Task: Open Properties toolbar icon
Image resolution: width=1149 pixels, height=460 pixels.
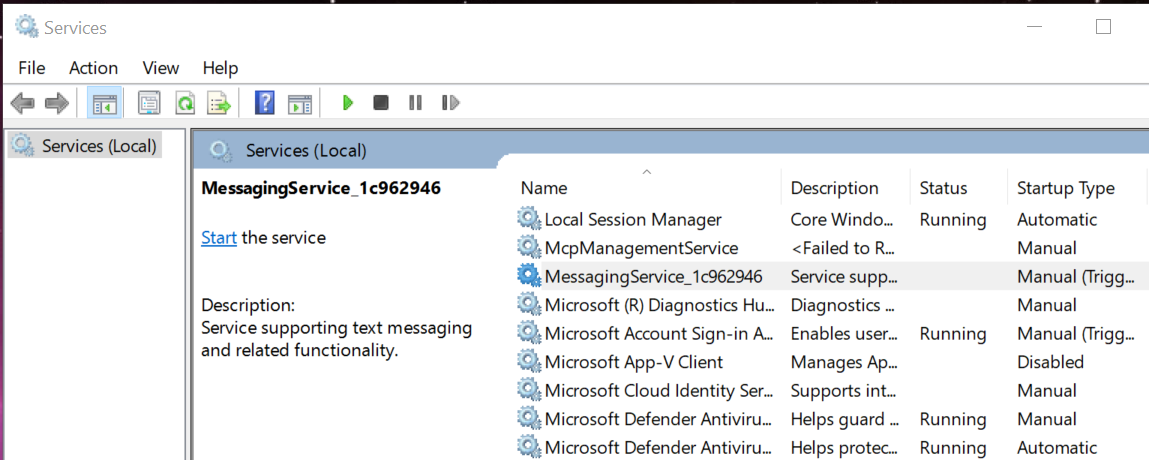Action: (x=149, y=103)
